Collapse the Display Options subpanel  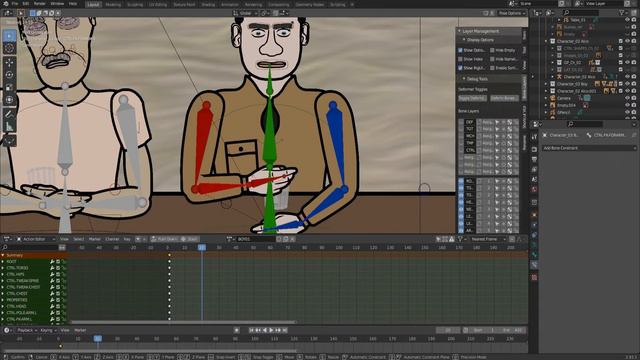tap(464, 40)
